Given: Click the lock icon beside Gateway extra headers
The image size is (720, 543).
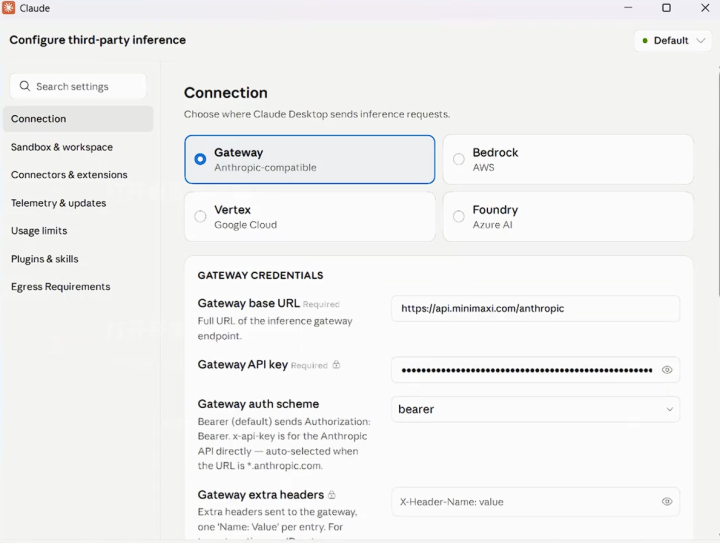Looking at the screenshot, I should click(332, 495).
